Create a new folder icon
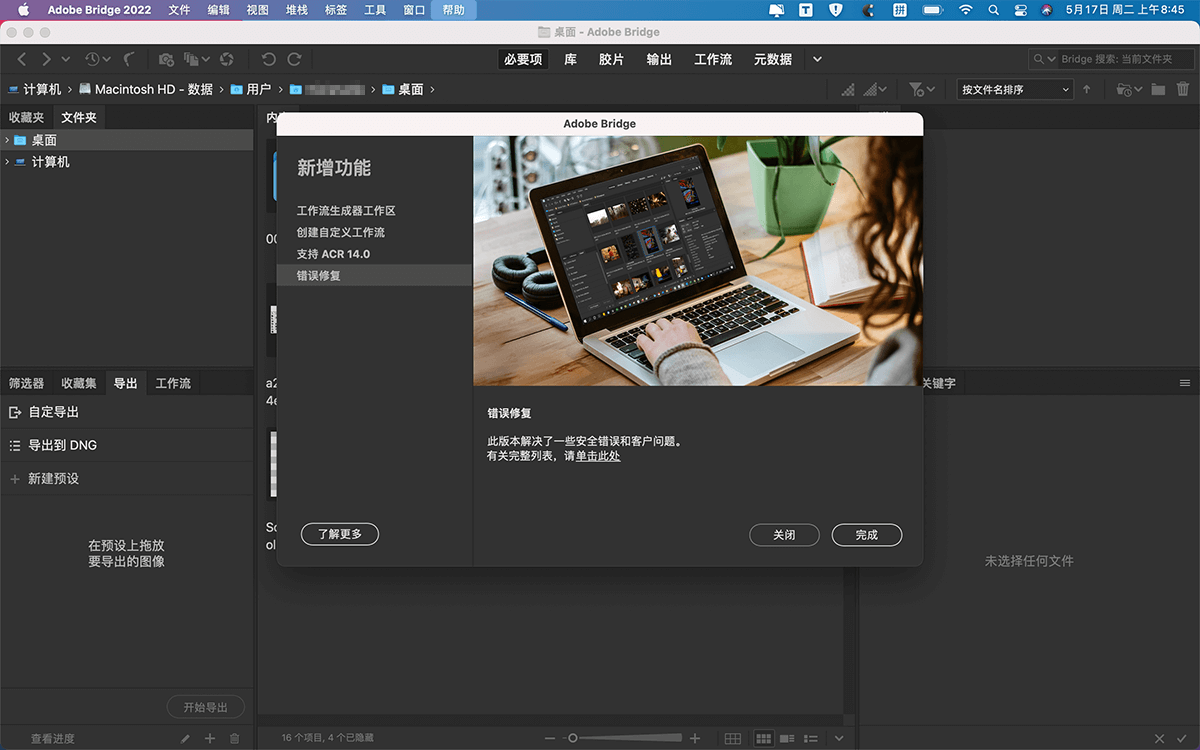1200x750 pixels. 1158,89
